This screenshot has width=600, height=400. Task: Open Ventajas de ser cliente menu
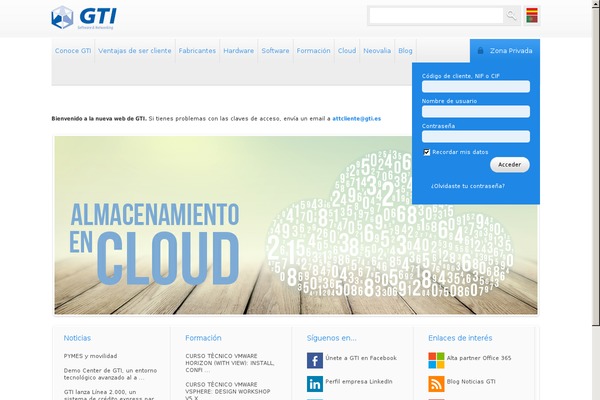[x=135, y=51]
